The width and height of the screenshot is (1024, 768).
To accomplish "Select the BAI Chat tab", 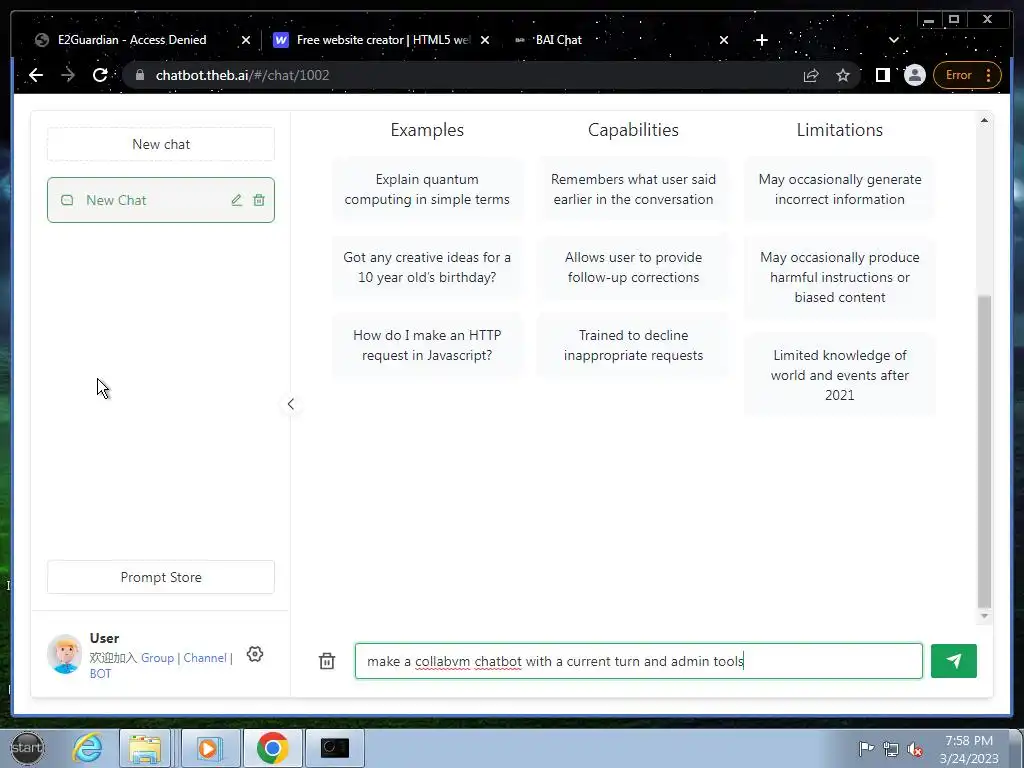I will tap(558, 40).
